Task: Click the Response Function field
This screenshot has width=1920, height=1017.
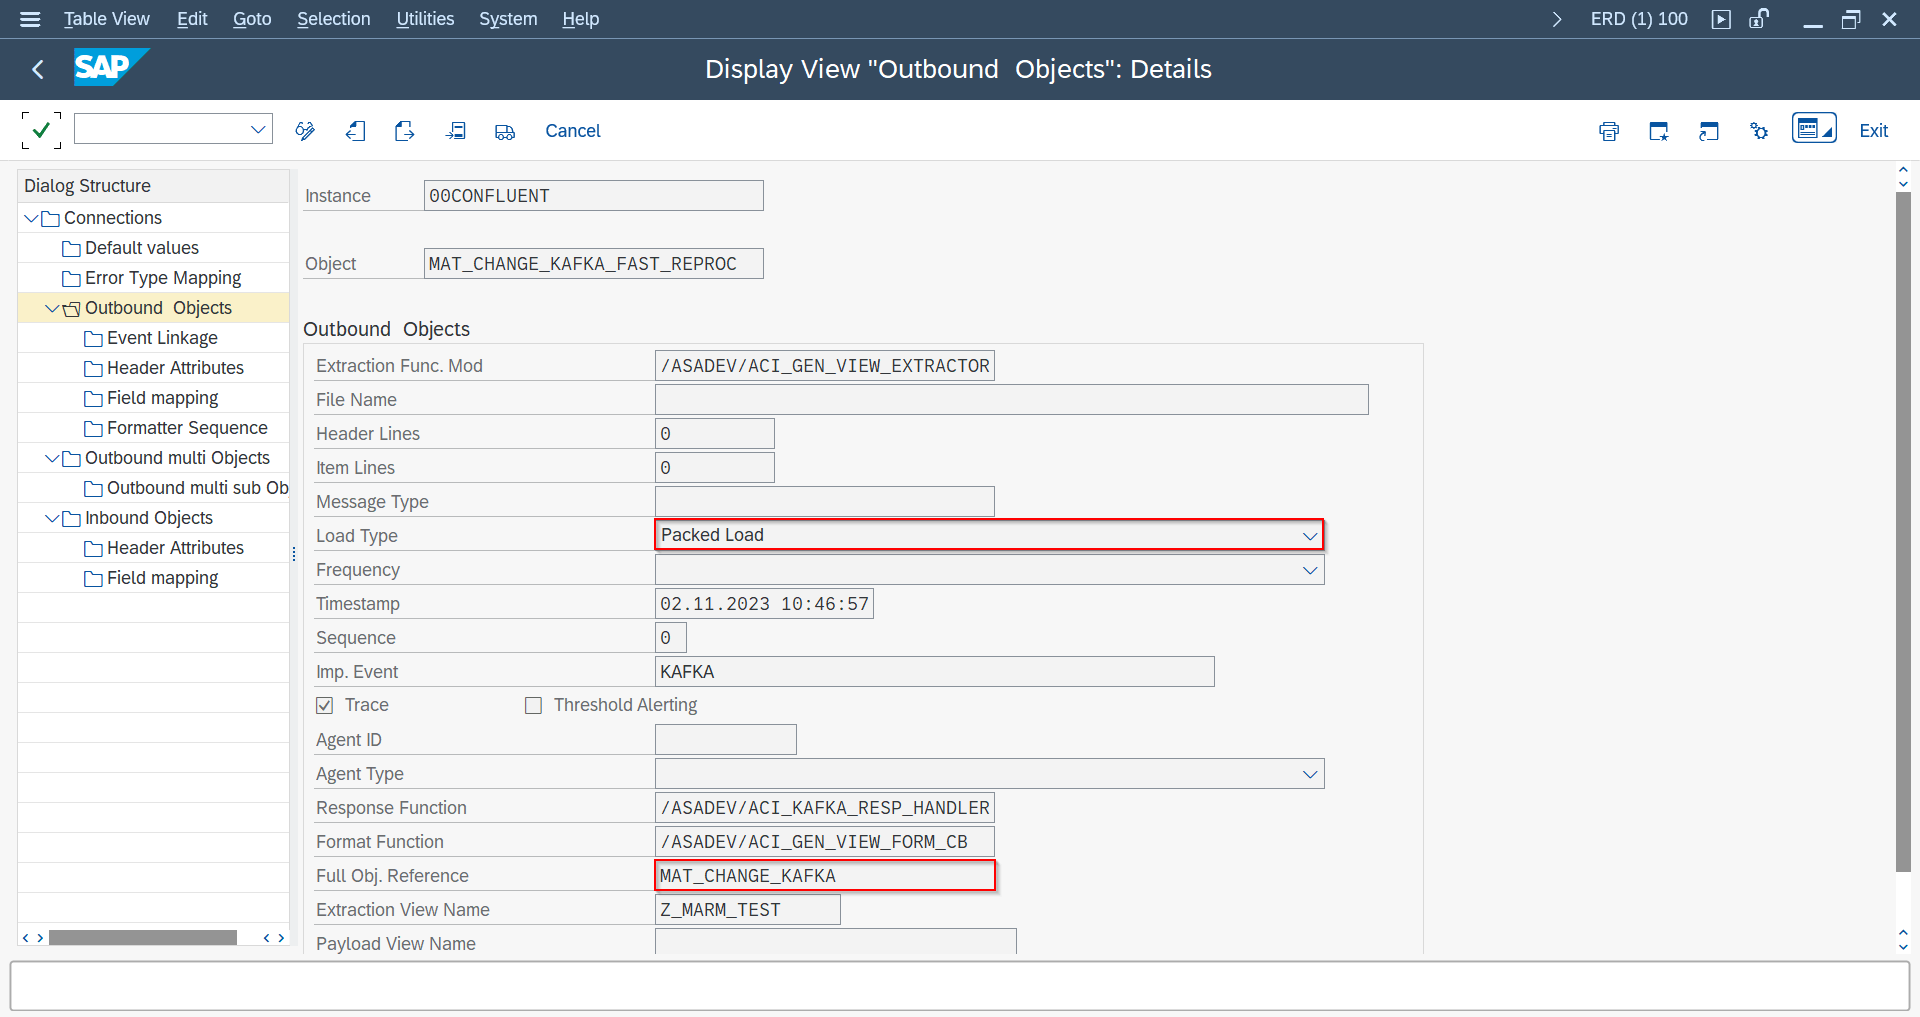Action: [825, 808]
